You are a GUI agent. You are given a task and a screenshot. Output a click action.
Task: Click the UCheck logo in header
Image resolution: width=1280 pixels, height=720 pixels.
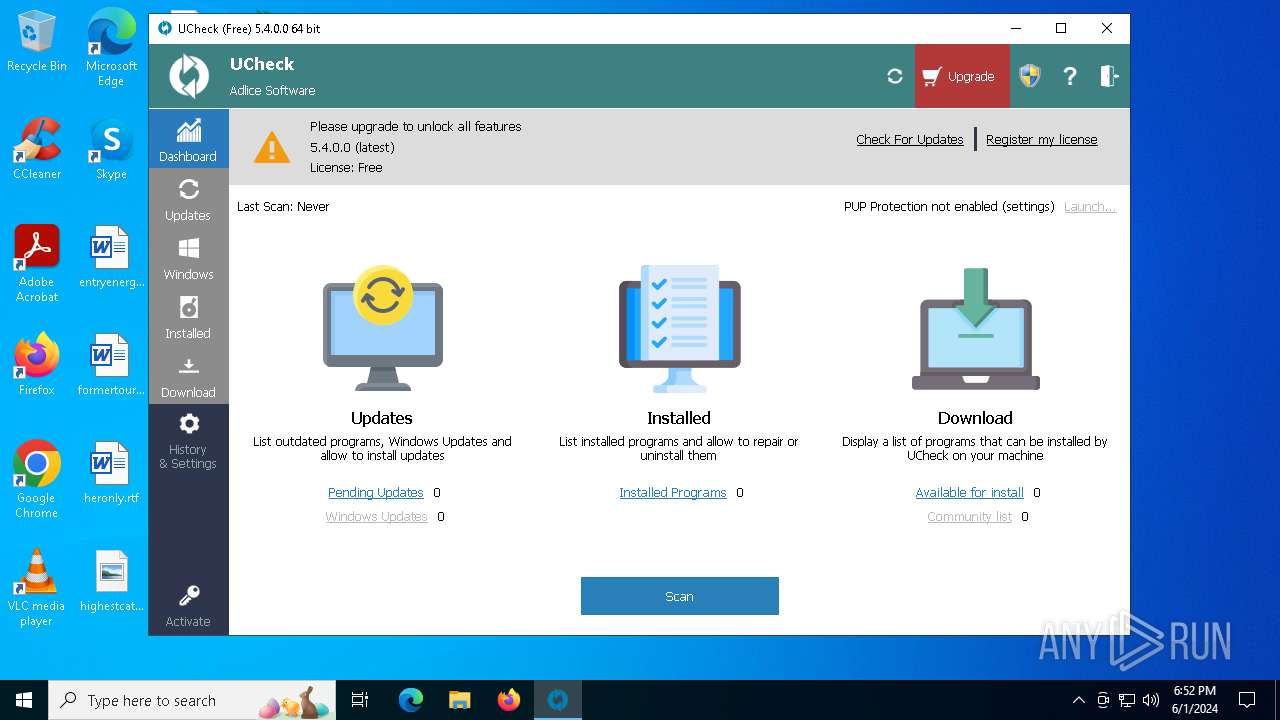point(188,77)
